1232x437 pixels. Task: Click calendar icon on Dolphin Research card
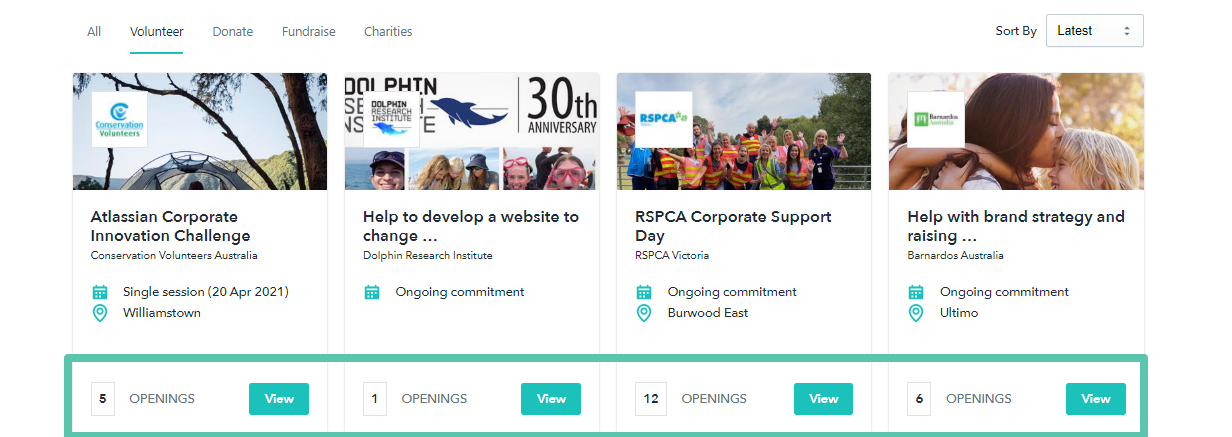click(x=372, y=292)
